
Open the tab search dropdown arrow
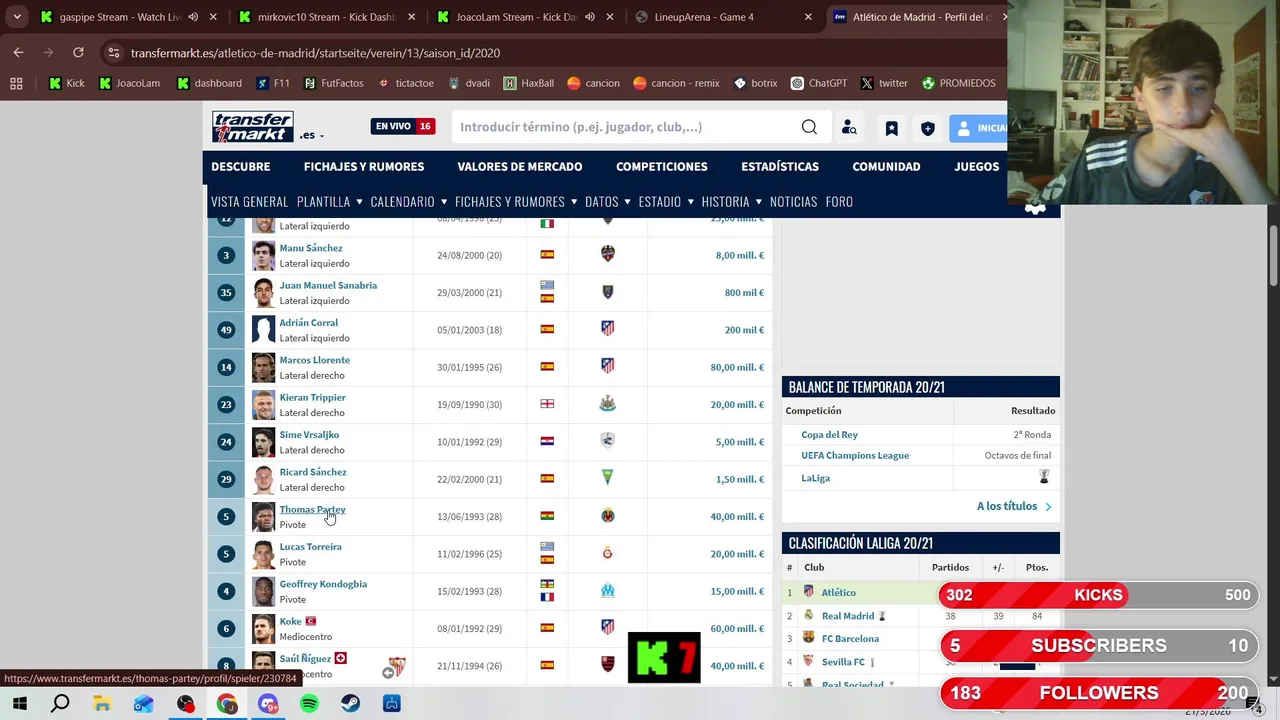click(17, 17)
